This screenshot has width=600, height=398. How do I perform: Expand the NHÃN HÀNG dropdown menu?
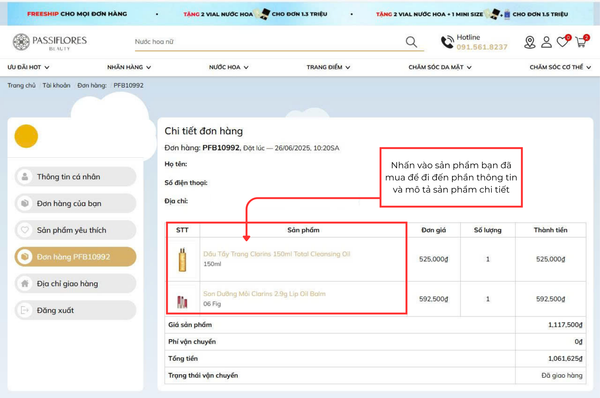(129, 67)
